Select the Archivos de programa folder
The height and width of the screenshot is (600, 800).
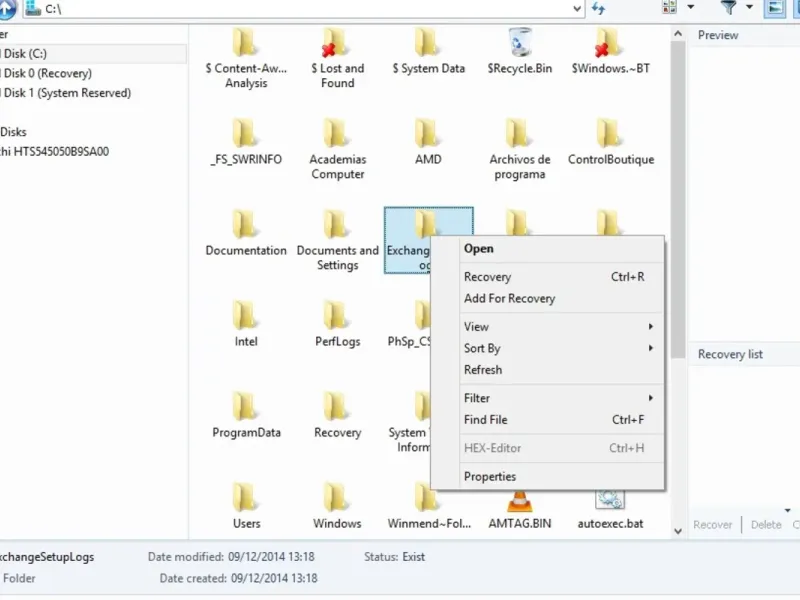pos(519,149)
